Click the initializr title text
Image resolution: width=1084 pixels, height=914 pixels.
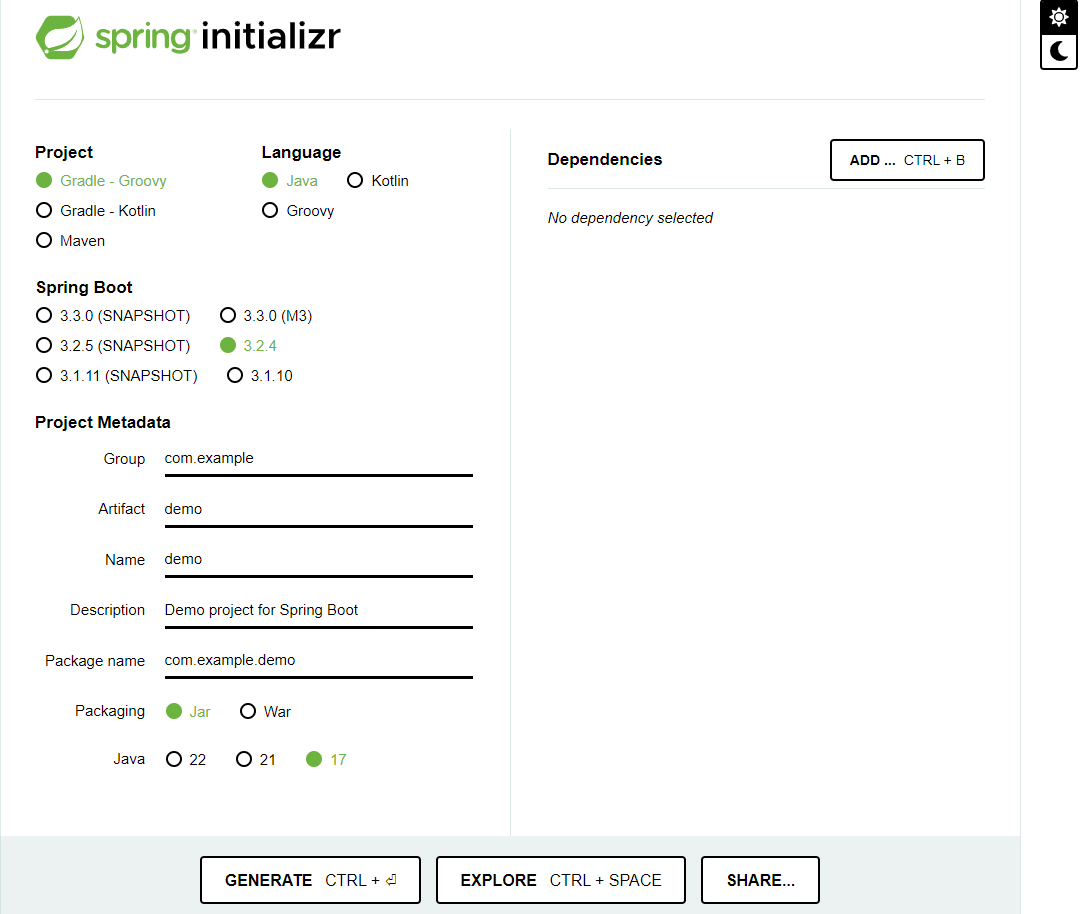pyautogui.click(x=271, y=37)
